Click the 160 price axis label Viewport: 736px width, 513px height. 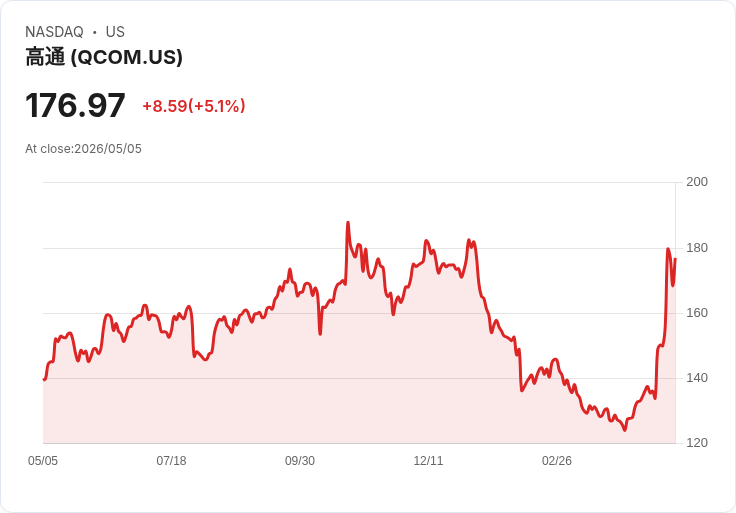pos(697,313)
